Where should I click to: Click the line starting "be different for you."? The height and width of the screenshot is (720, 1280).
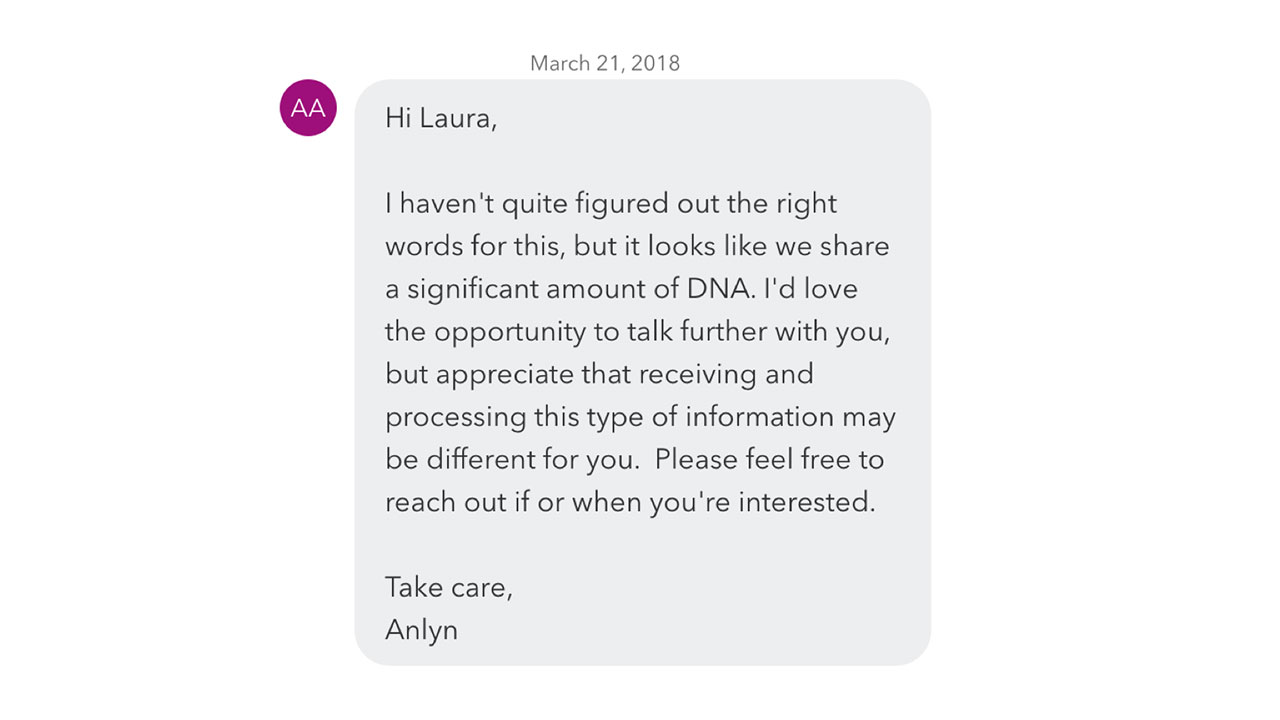634,459
